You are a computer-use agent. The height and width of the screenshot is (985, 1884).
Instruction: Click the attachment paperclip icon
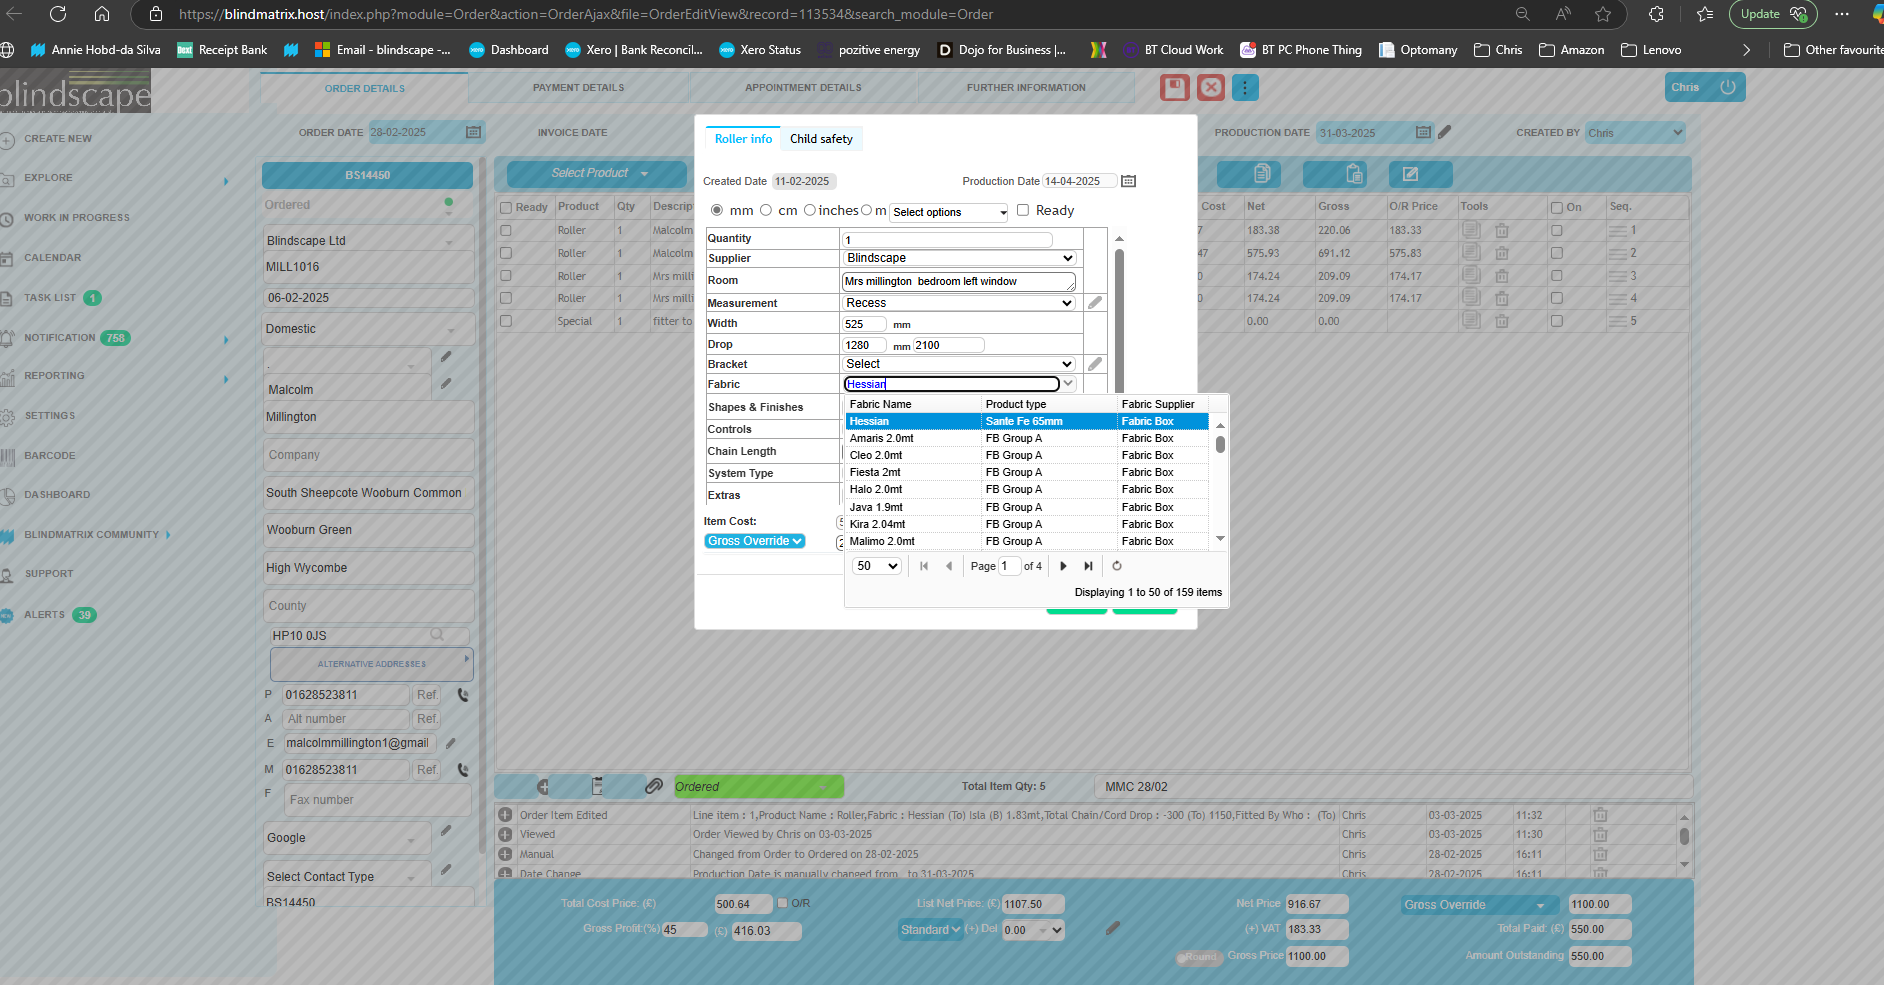(x=654, y=786)
